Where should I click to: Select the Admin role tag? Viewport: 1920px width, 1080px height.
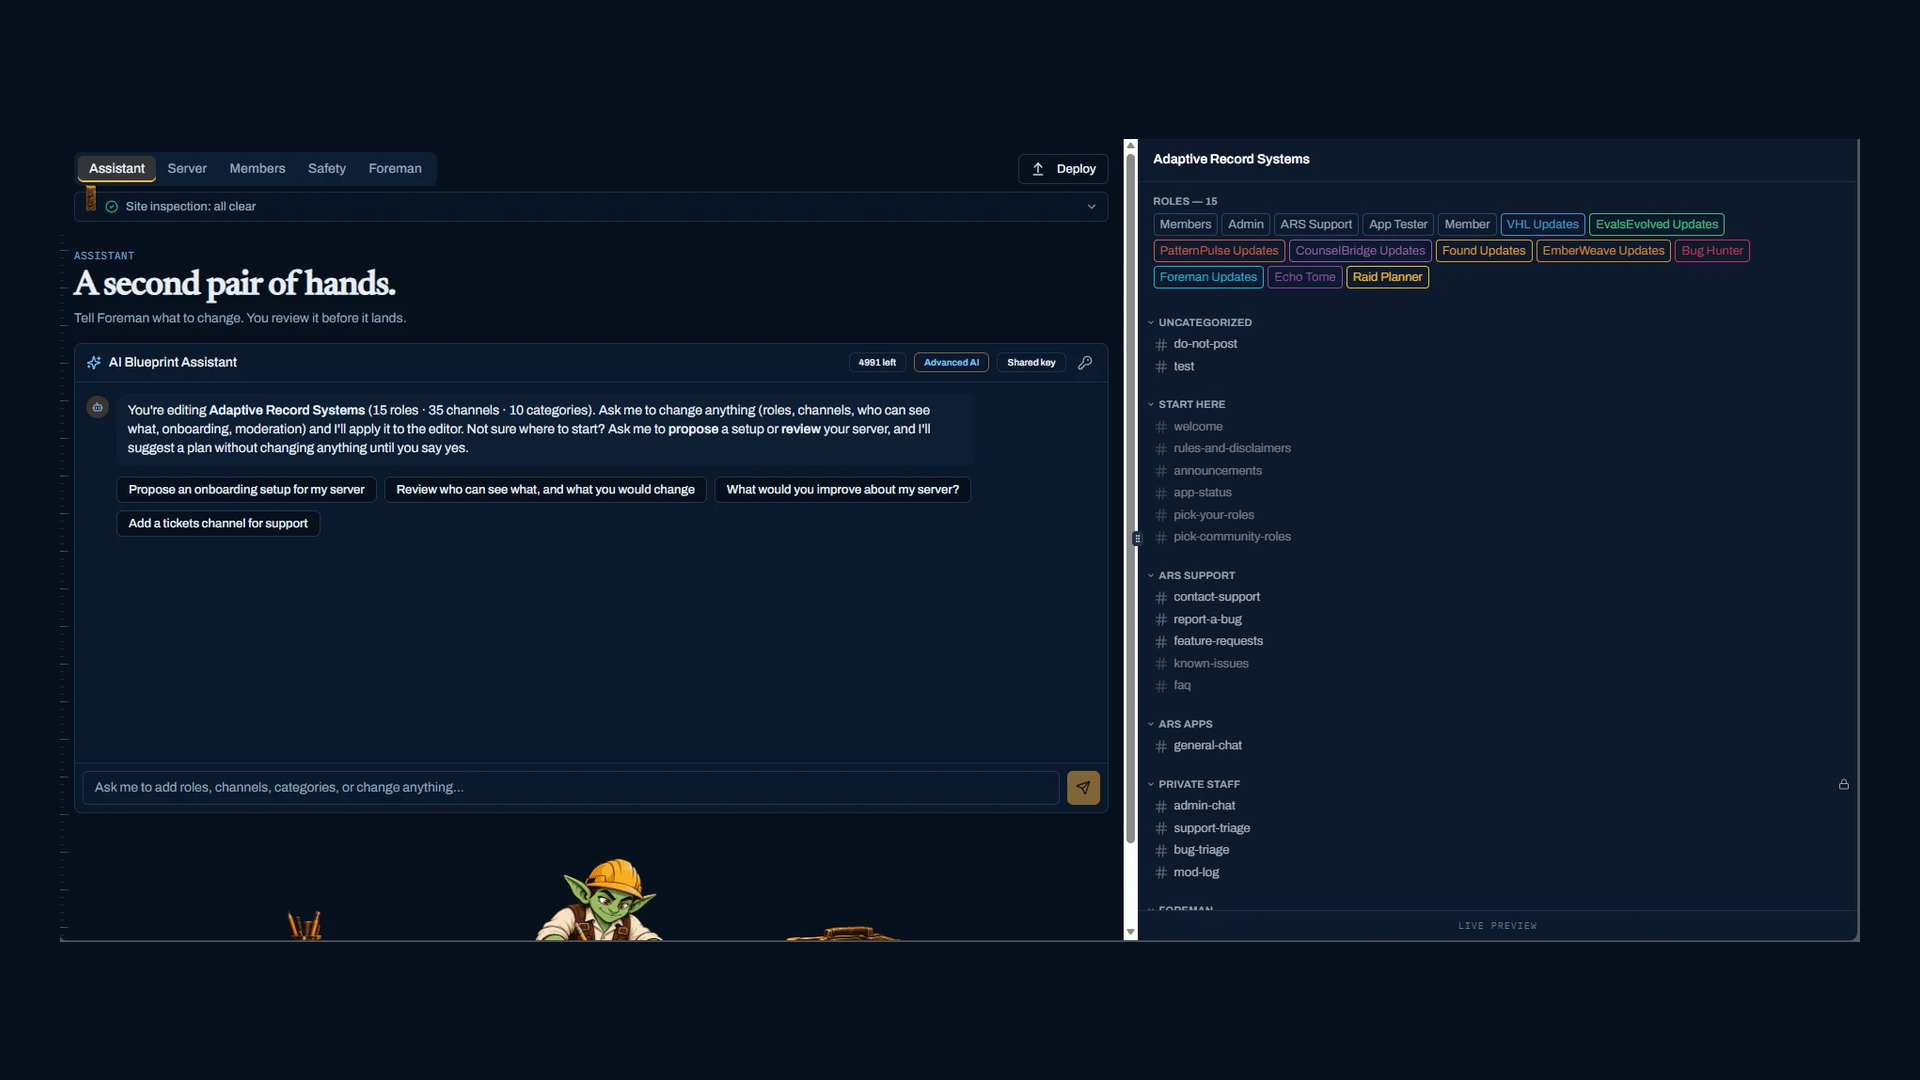tap(1246, 225)
